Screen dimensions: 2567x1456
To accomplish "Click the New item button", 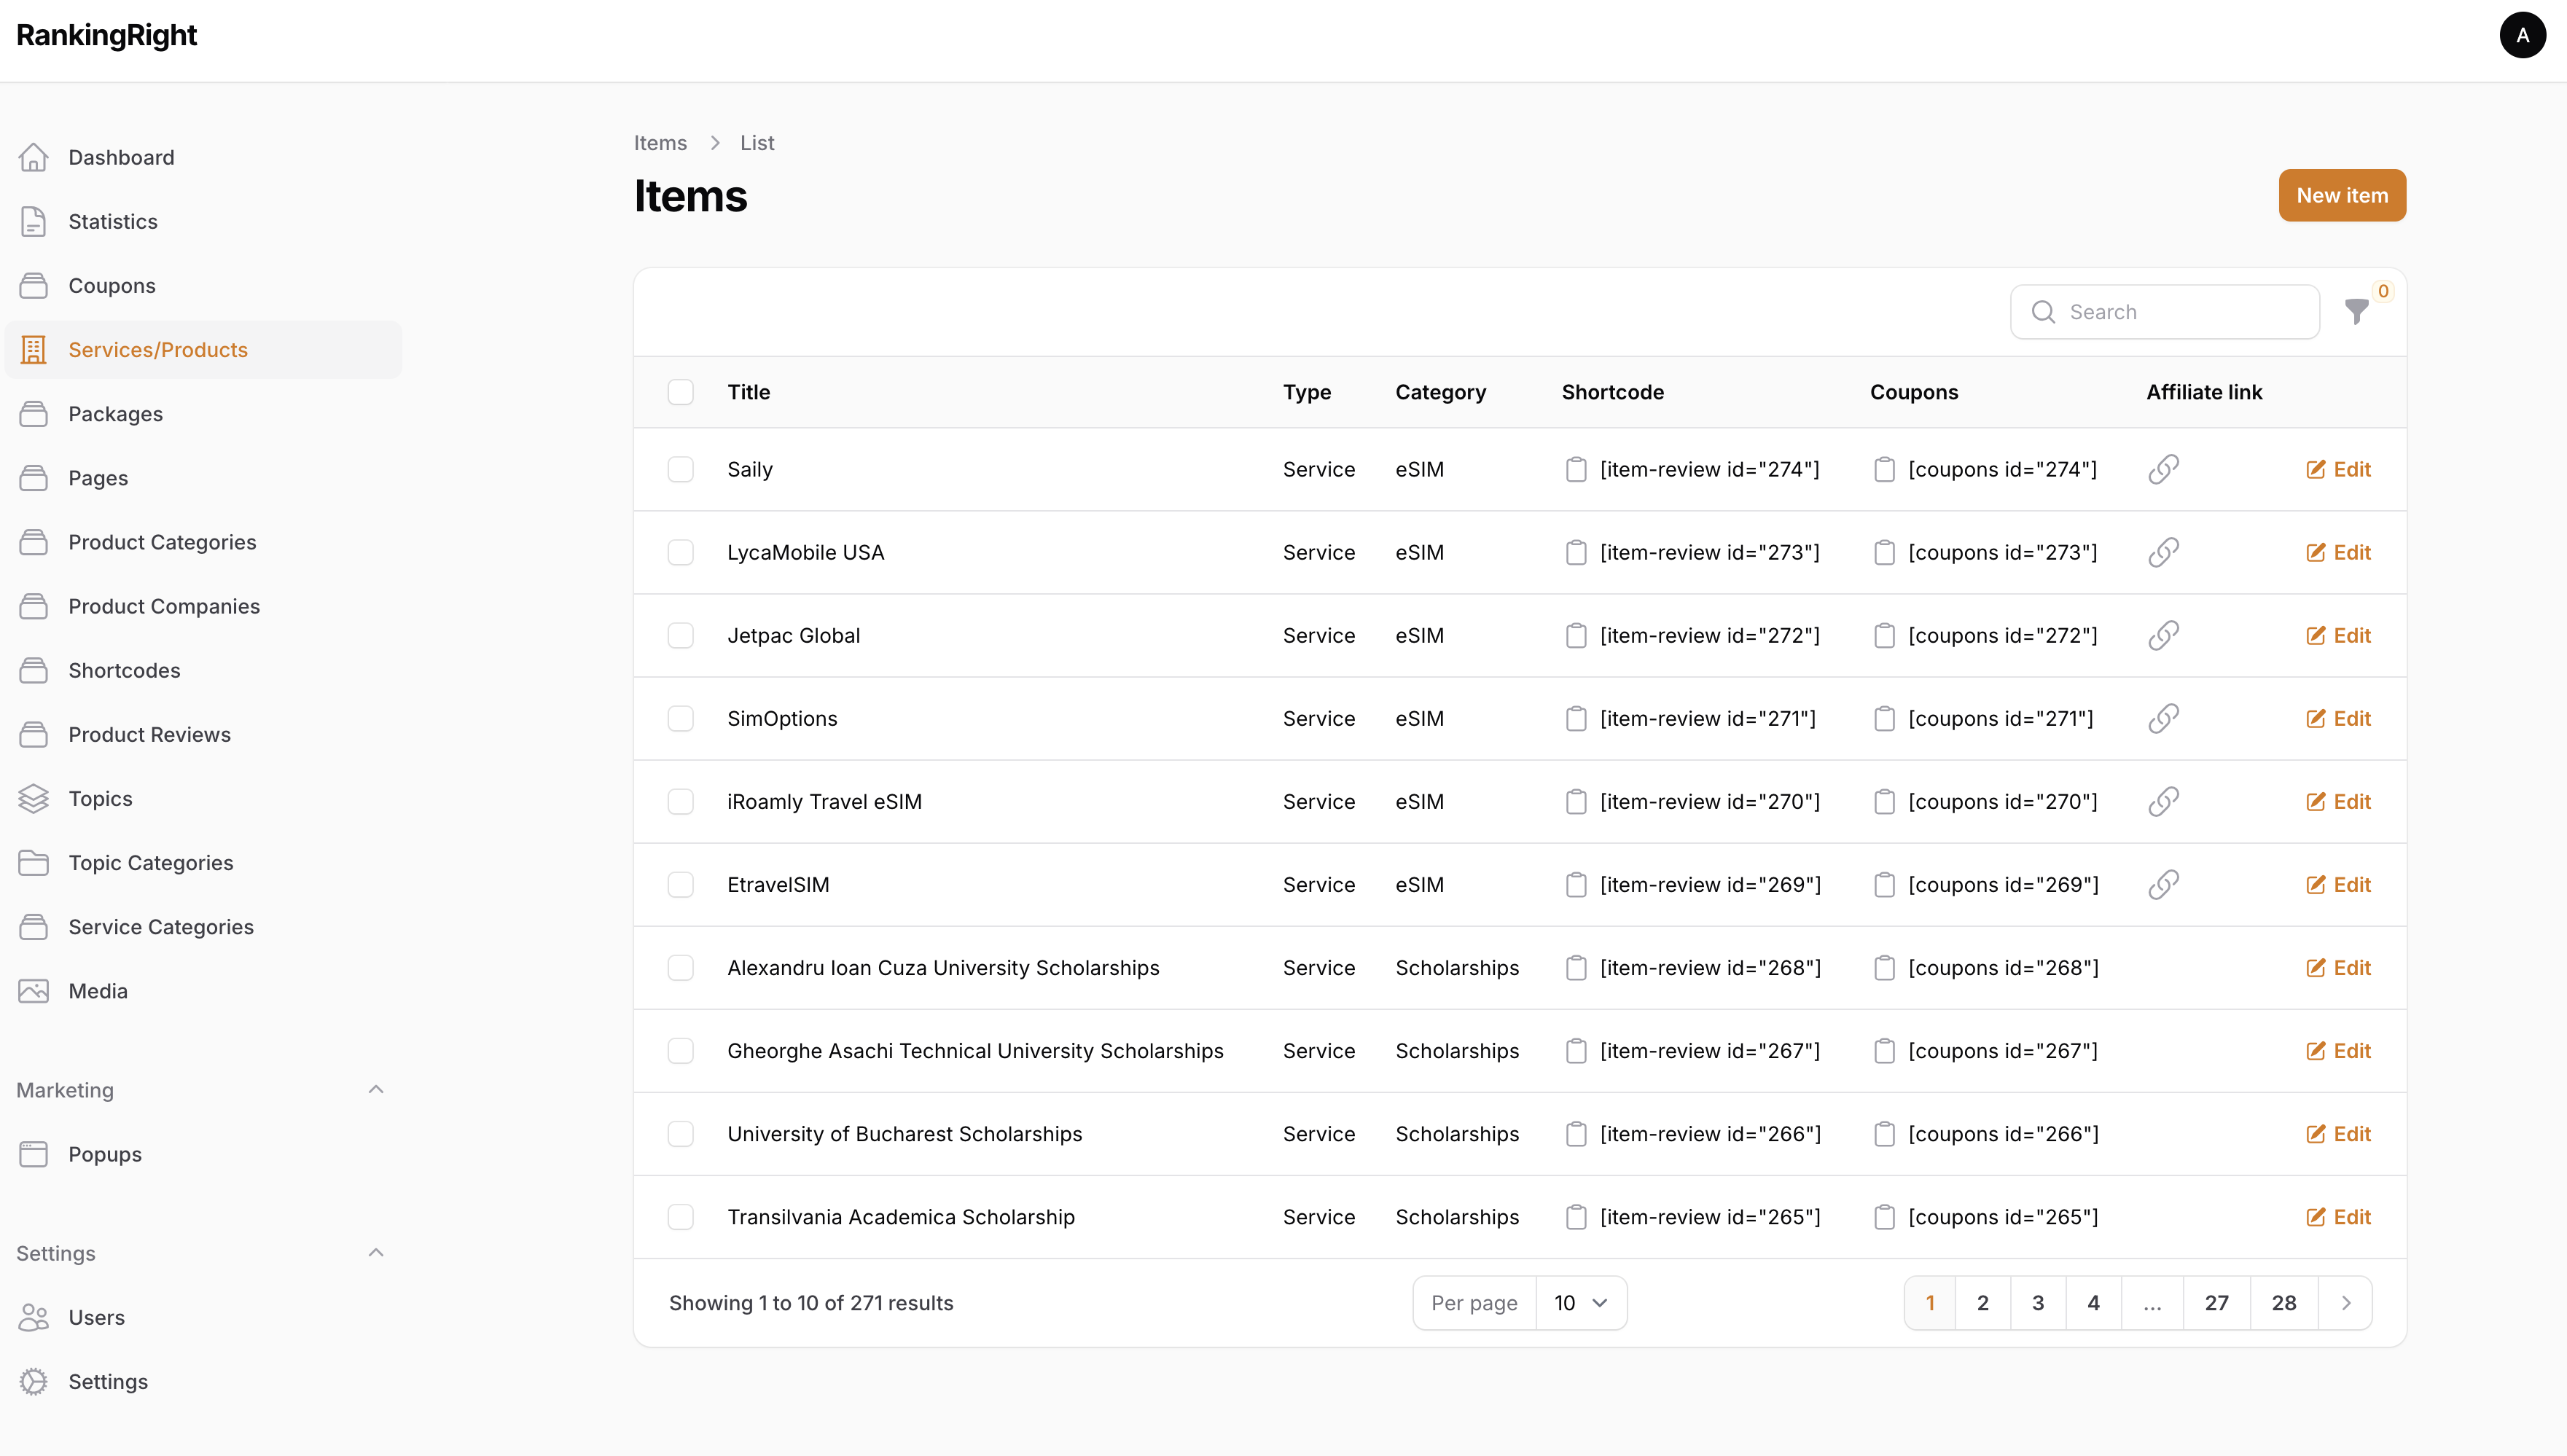I will [x=2342, y=195].
